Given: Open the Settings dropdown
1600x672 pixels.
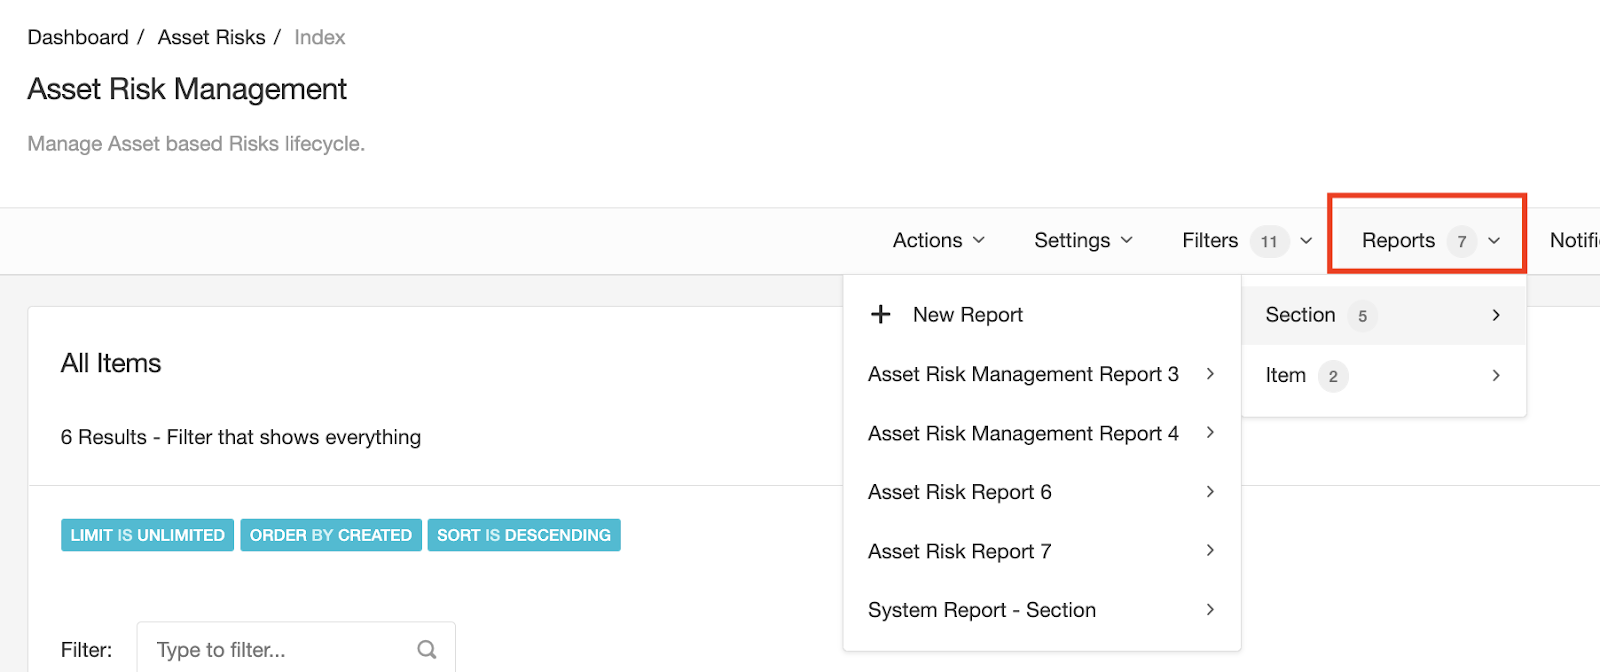Looking at the screenshot, I should click(x=1083, y=240).
